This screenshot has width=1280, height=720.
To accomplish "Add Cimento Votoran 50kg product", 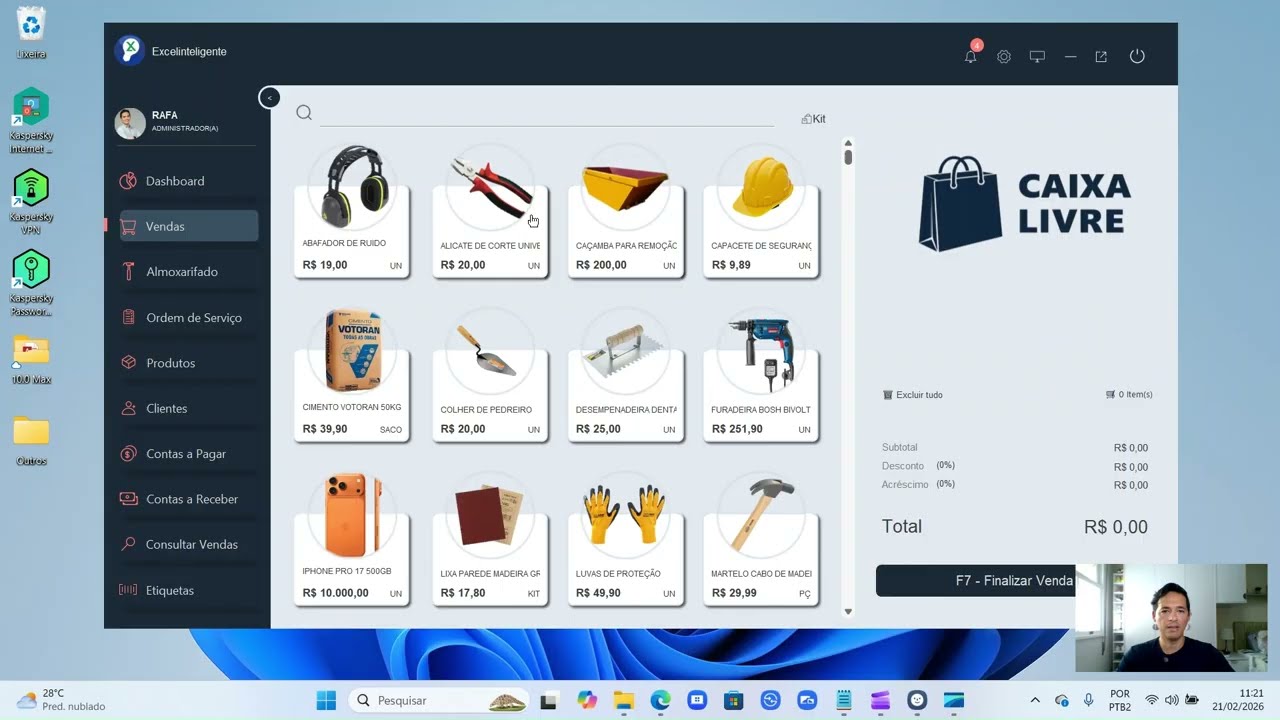I will click(x=351, y=374).
